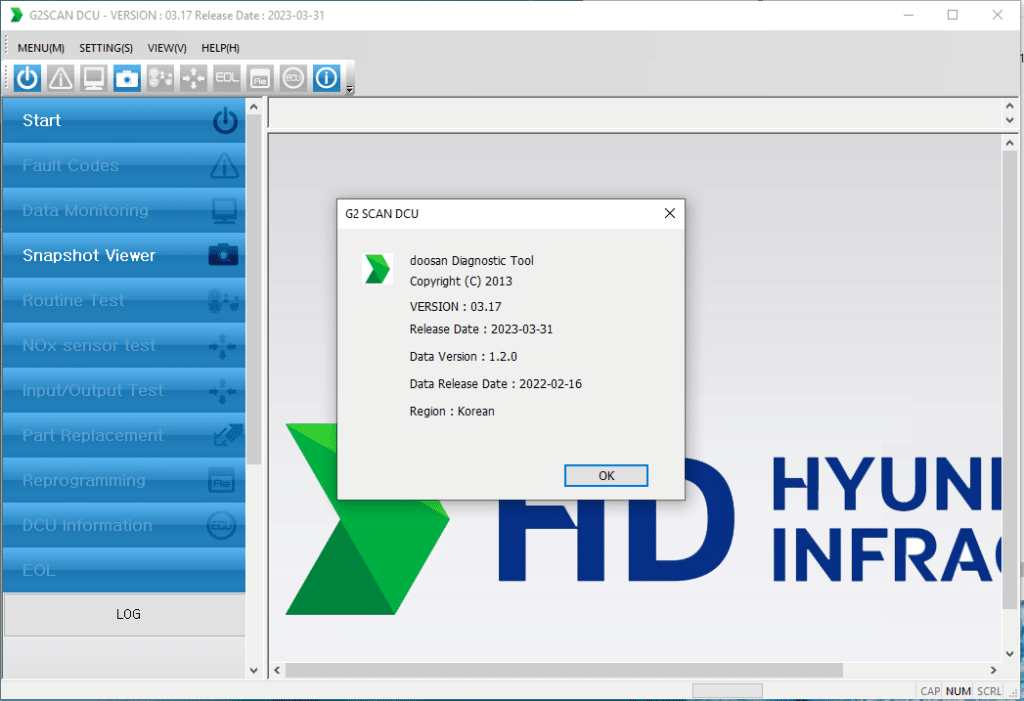Open the MENU(M) menu
Viewport: 1024px width, 701px height.
(40, 48)
